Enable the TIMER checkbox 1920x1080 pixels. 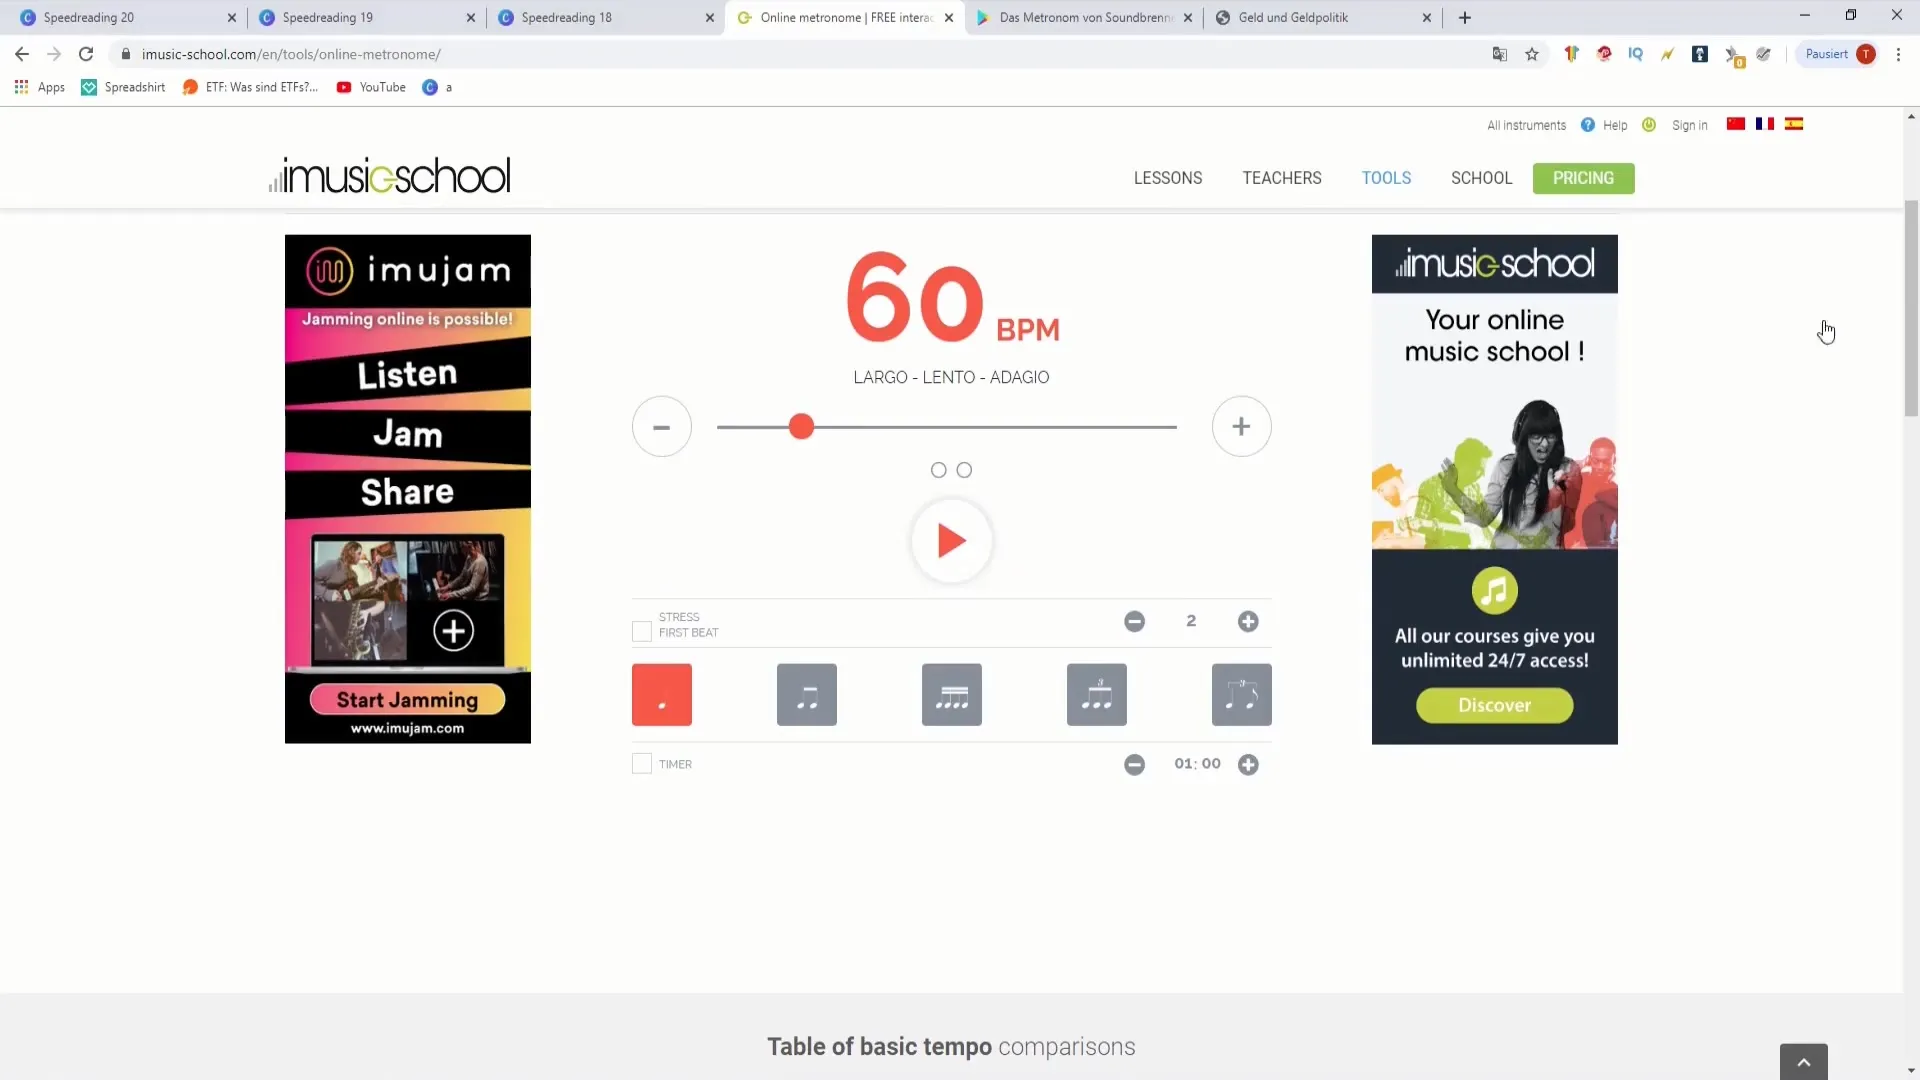pos(641,762)
